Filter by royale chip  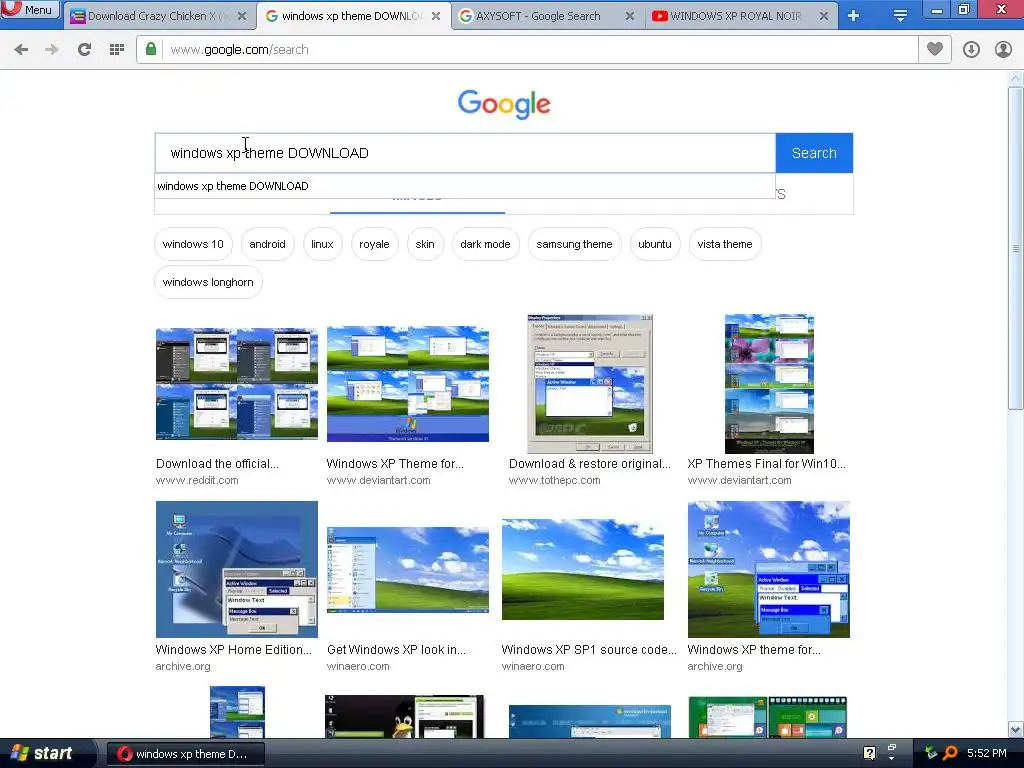pyautogui.click(x=374, y=244)
